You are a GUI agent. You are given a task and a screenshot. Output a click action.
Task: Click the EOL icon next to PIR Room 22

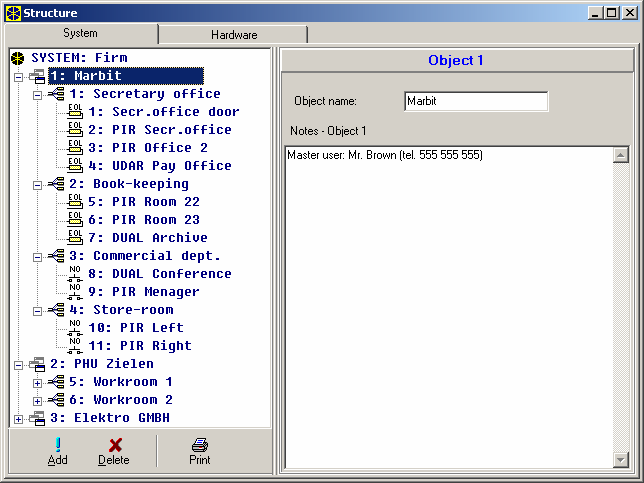click(x=75, y=202)
